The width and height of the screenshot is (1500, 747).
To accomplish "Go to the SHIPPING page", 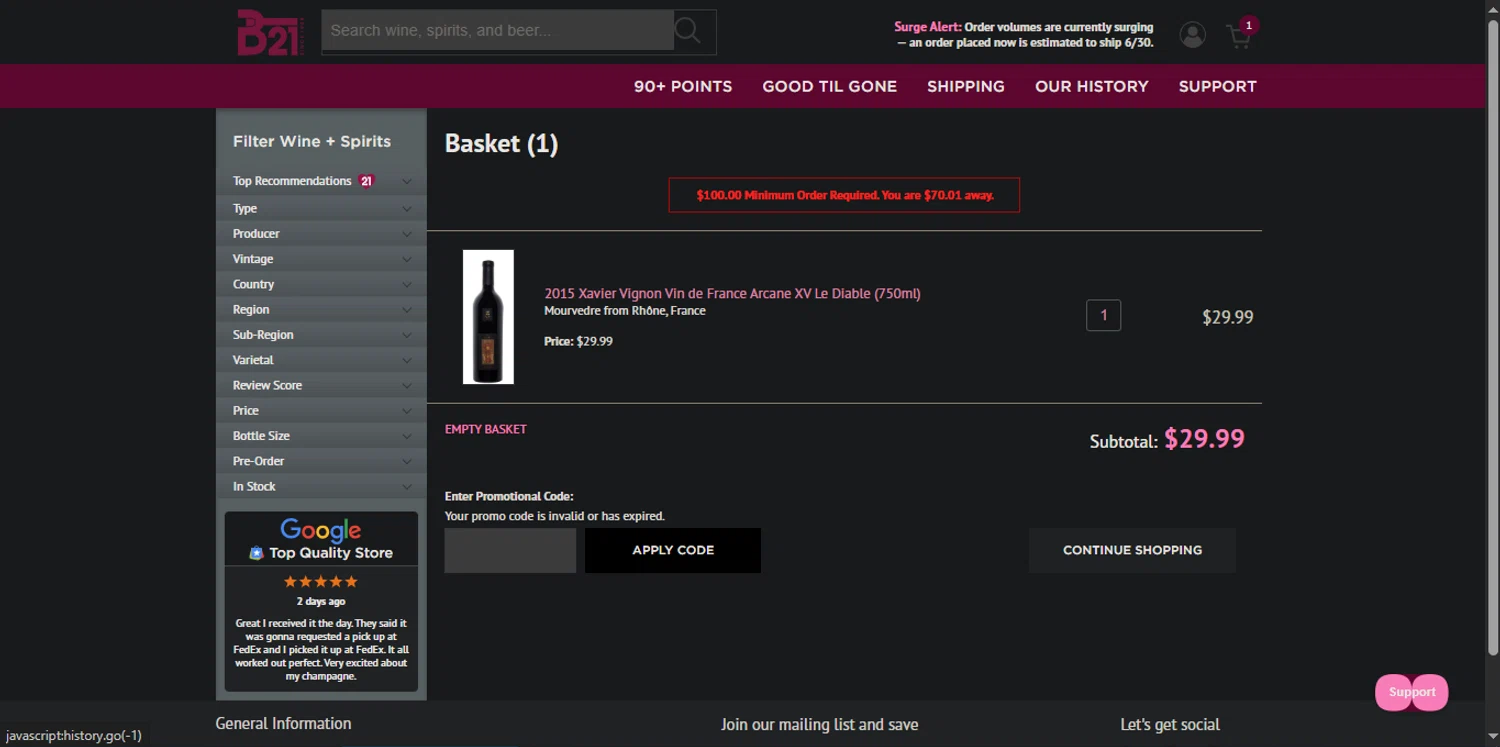I will [966, 86].
